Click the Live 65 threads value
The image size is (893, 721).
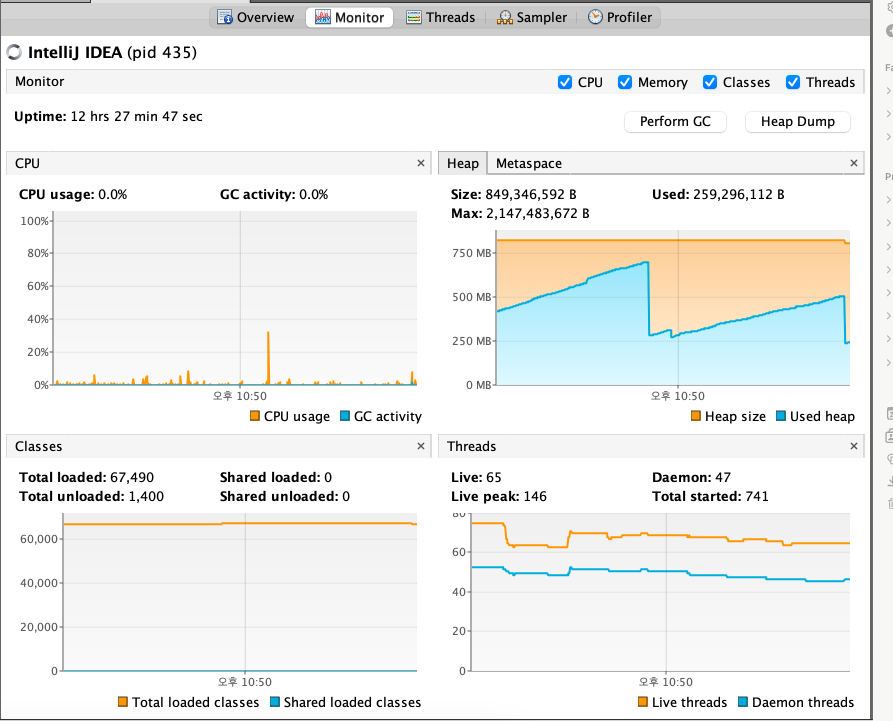(x=494, y=477)
